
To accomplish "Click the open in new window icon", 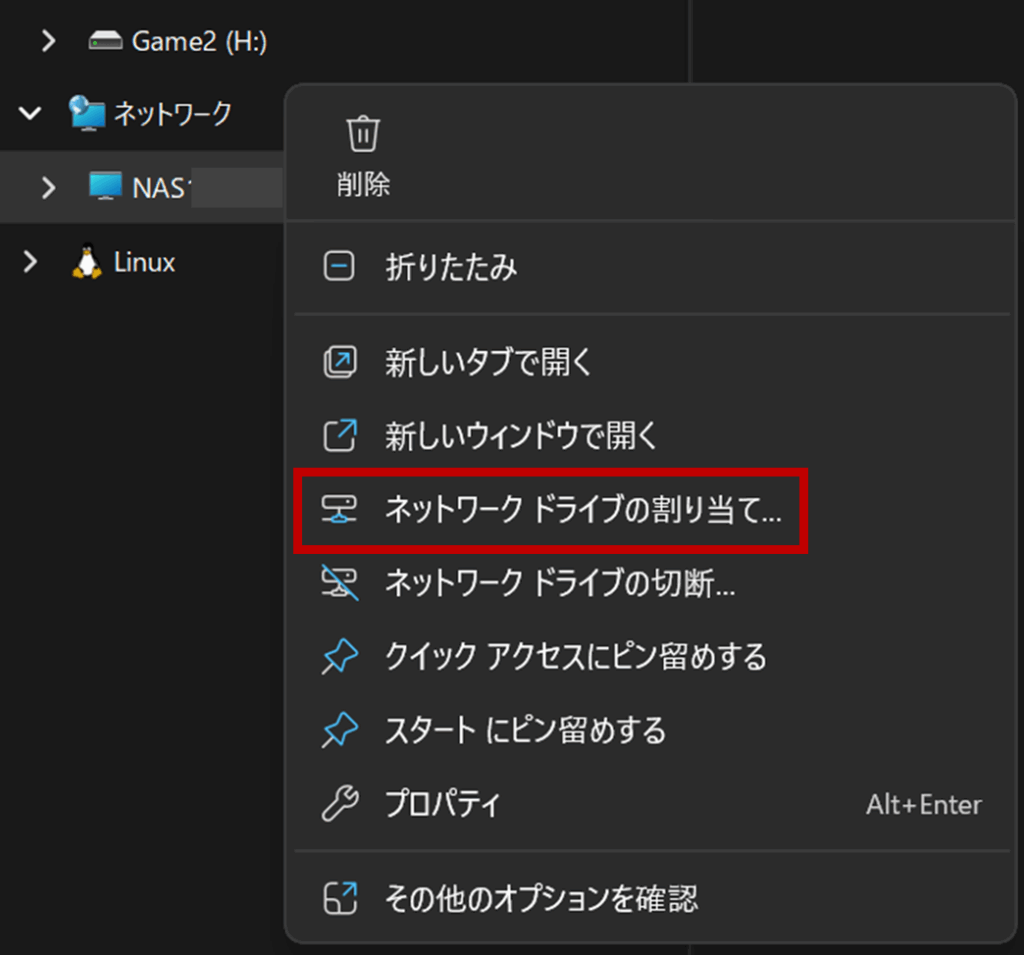I will click(340, 436).
